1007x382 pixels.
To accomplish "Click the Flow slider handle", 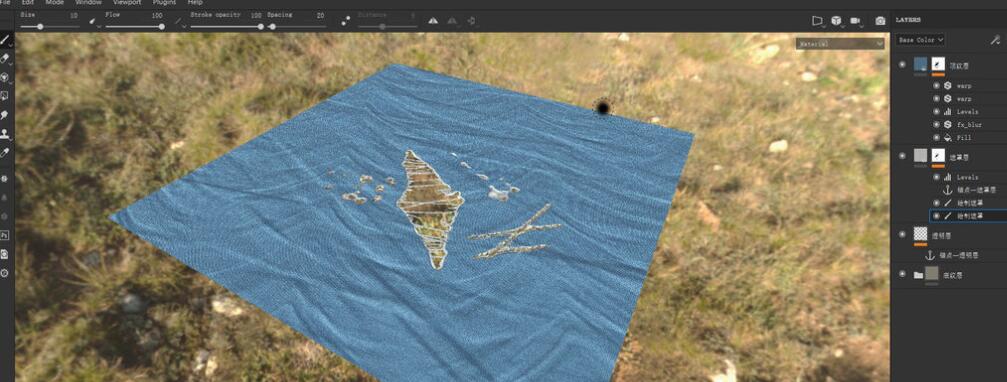I will click(162, 26).
